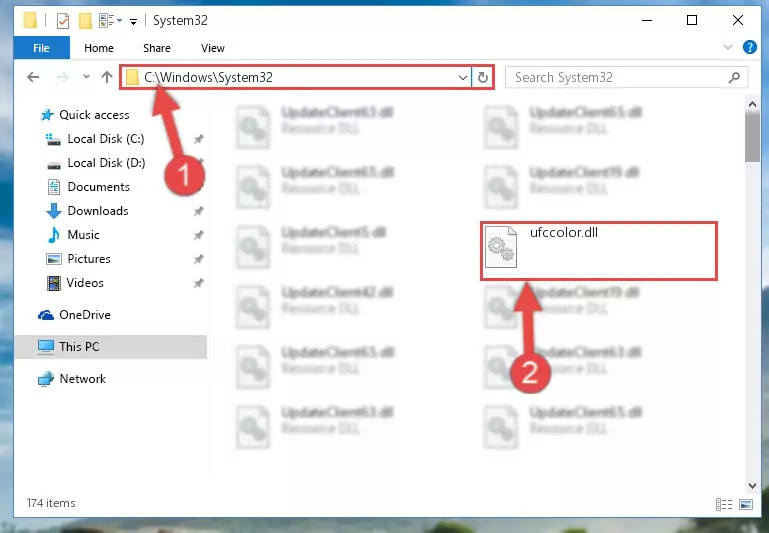Click the Network icon in sidebar
This screenshot has width=769, height=533.
[x=46, y=379]
